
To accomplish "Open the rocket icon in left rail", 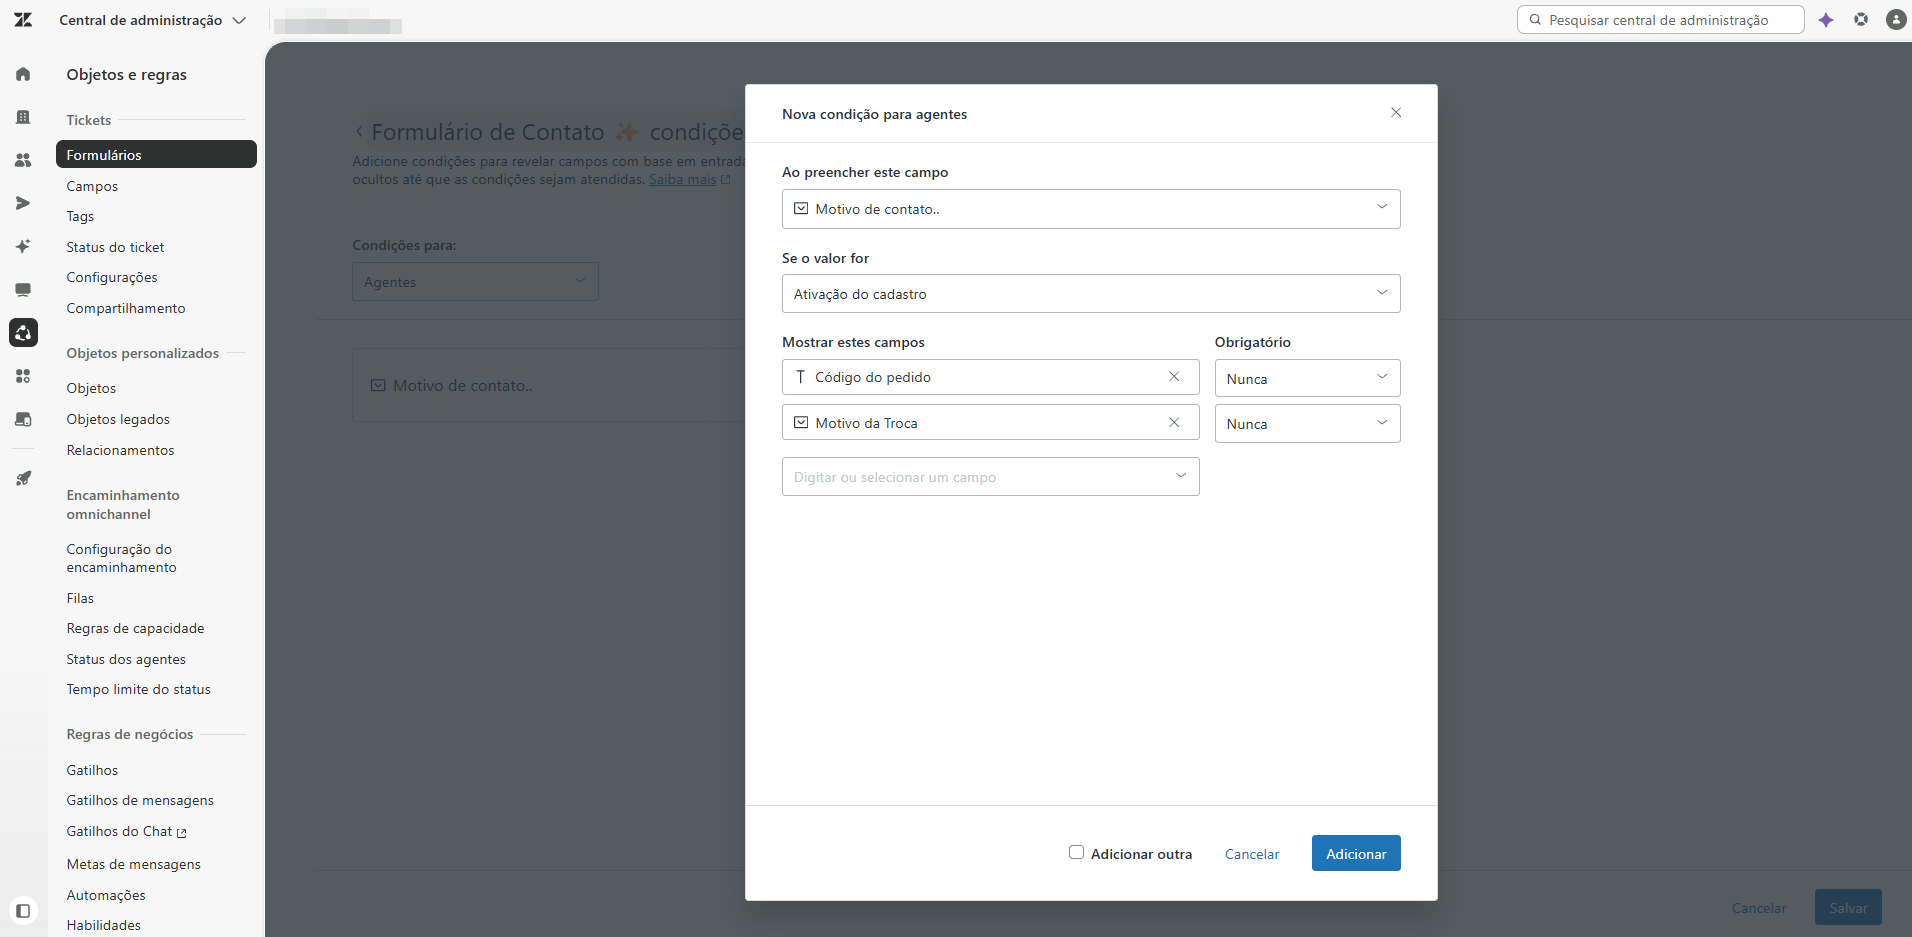I will point(23,479).
